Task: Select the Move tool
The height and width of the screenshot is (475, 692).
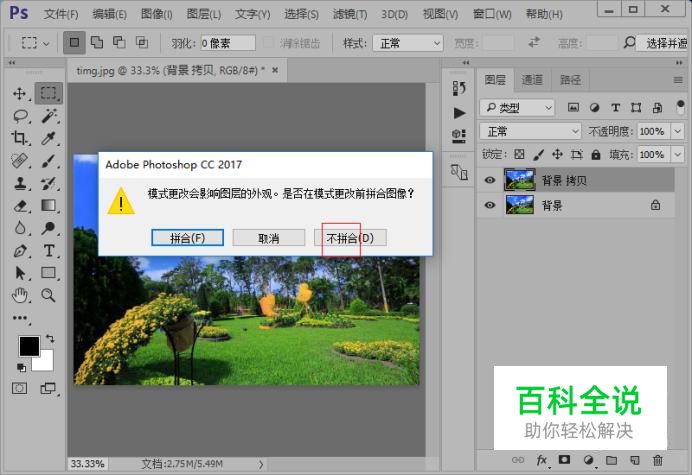Action: click(19, 94)
